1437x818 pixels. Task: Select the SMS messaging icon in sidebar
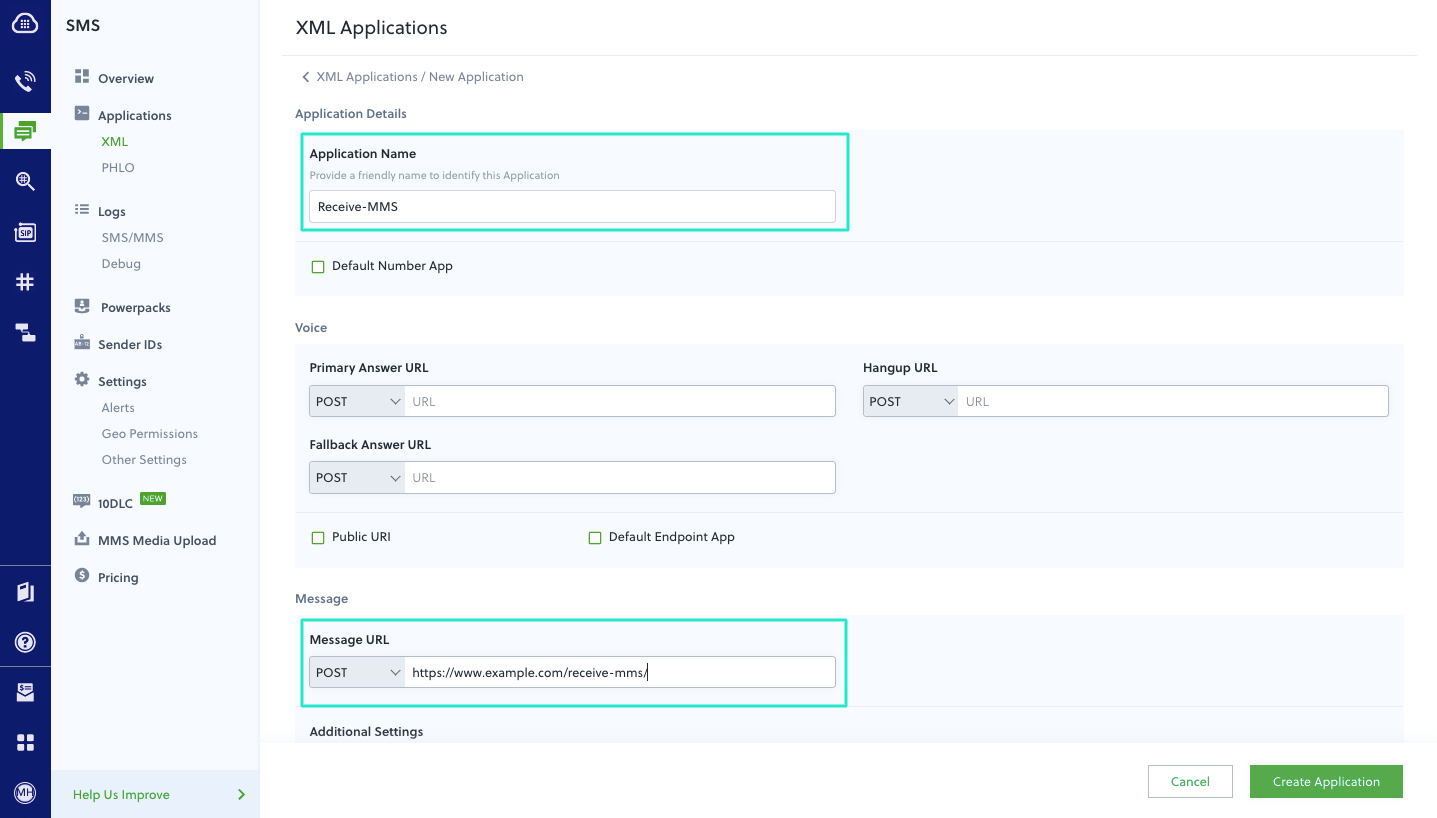tap(25, 130)
